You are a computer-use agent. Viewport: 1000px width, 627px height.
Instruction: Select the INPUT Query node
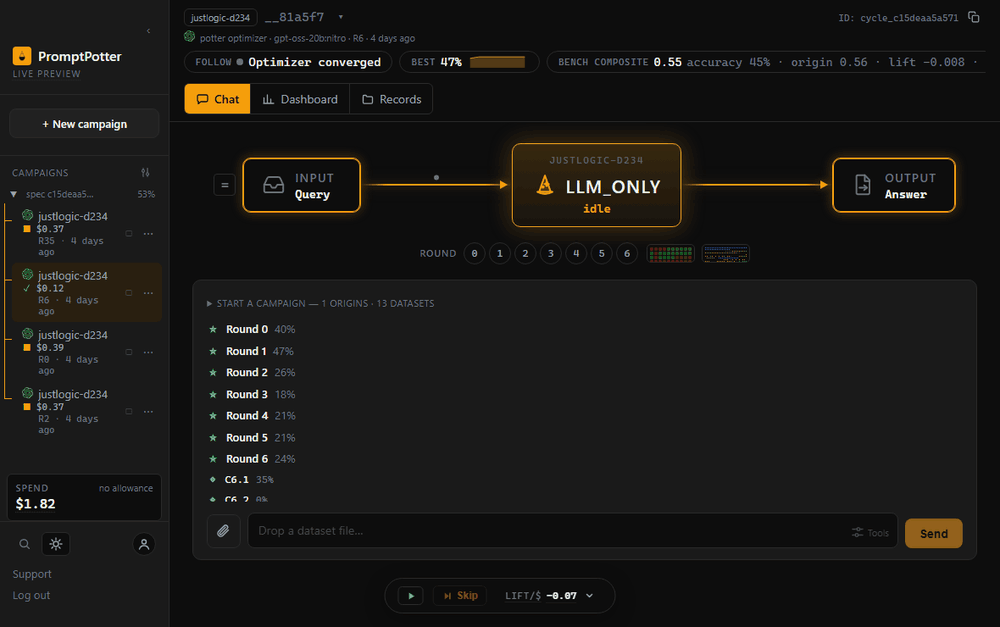click(302, 185)
